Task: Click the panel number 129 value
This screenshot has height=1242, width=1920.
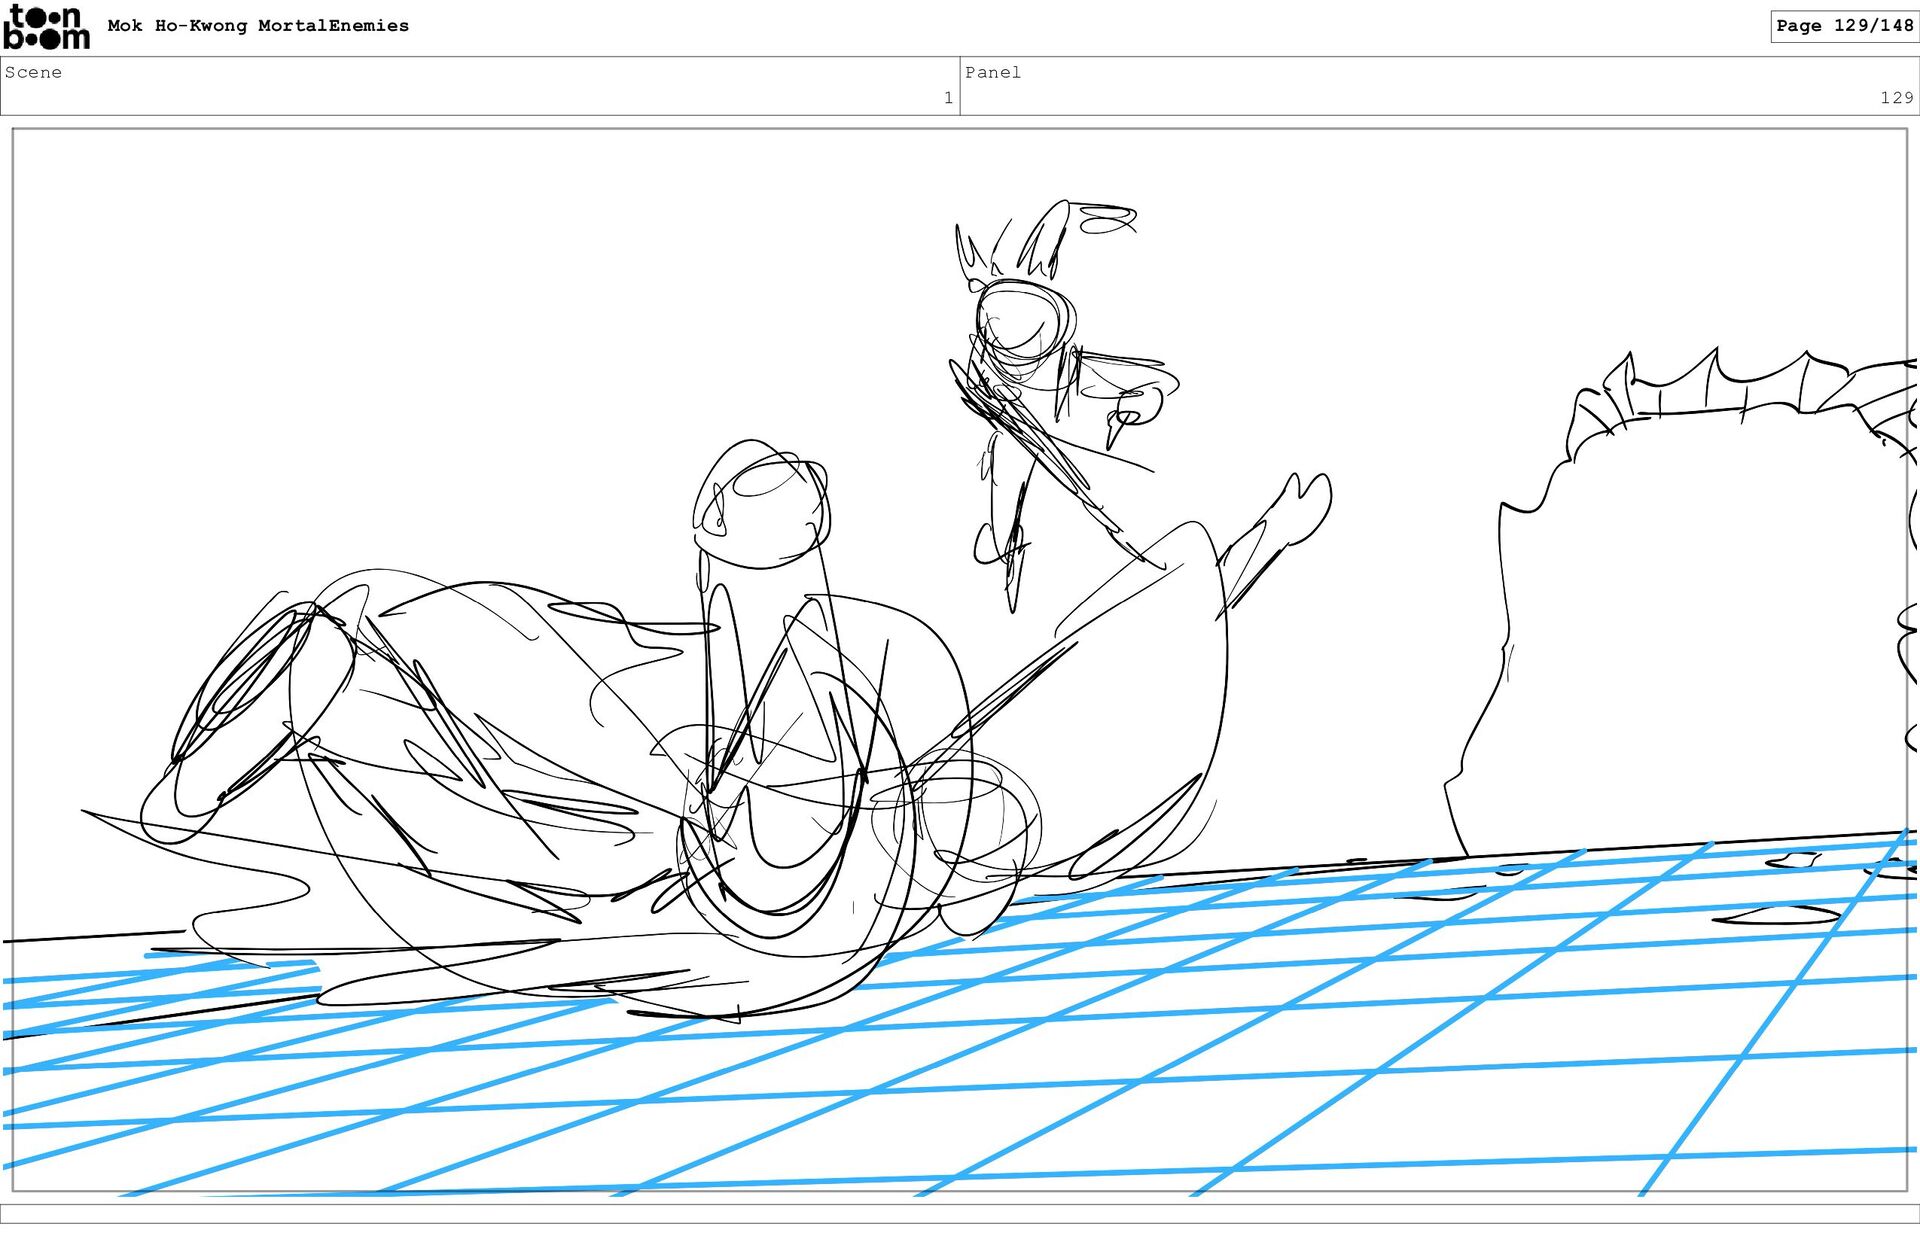Action: [x=1895, y=98]
